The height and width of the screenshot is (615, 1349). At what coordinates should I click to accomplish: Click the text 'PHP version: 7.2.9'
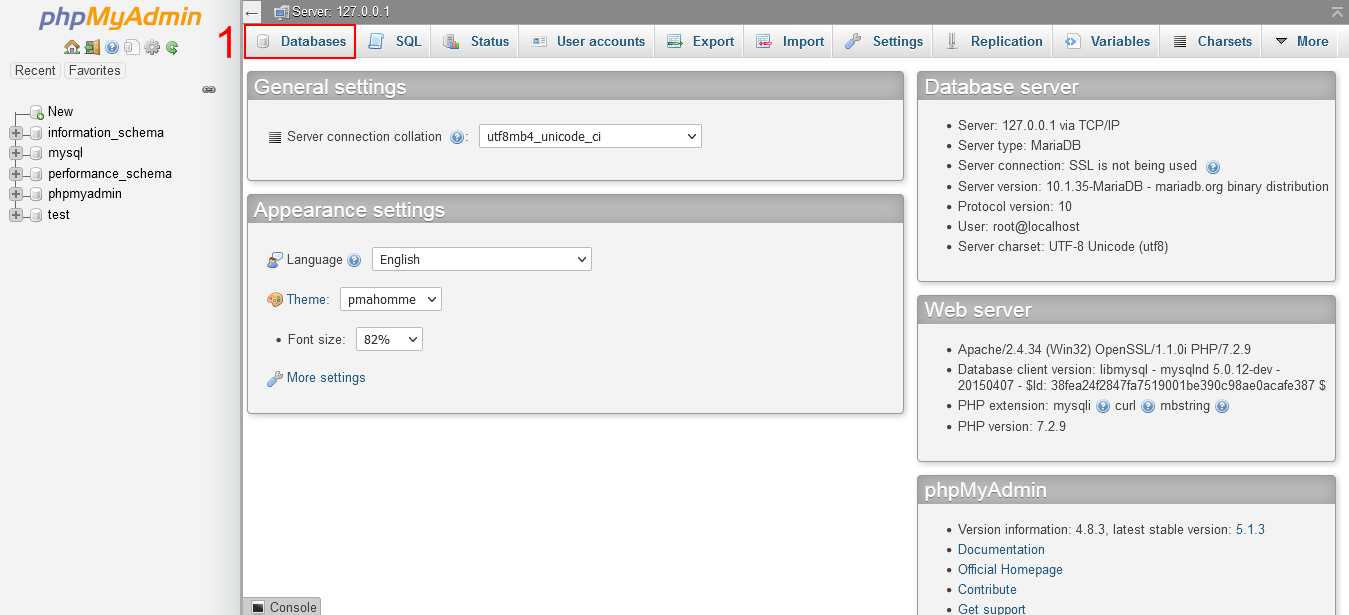(x=1012, y=427)
